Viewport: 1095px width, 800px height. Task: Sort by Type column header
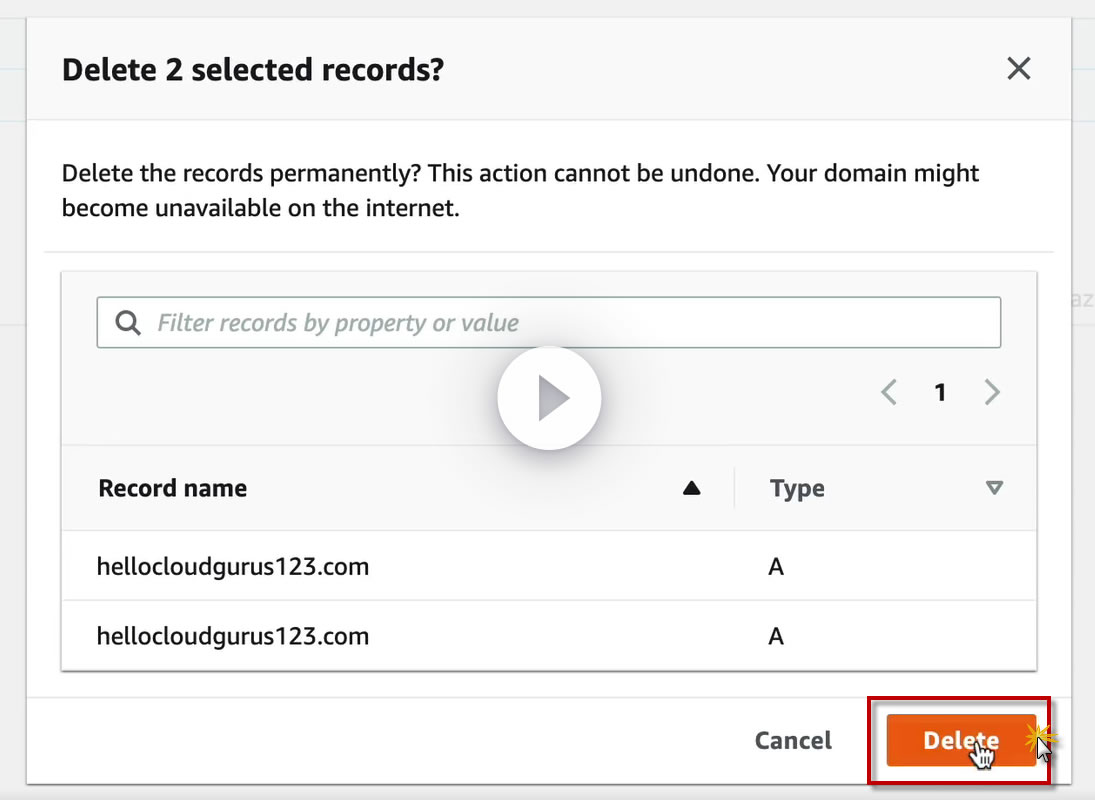tap(797, 489)
